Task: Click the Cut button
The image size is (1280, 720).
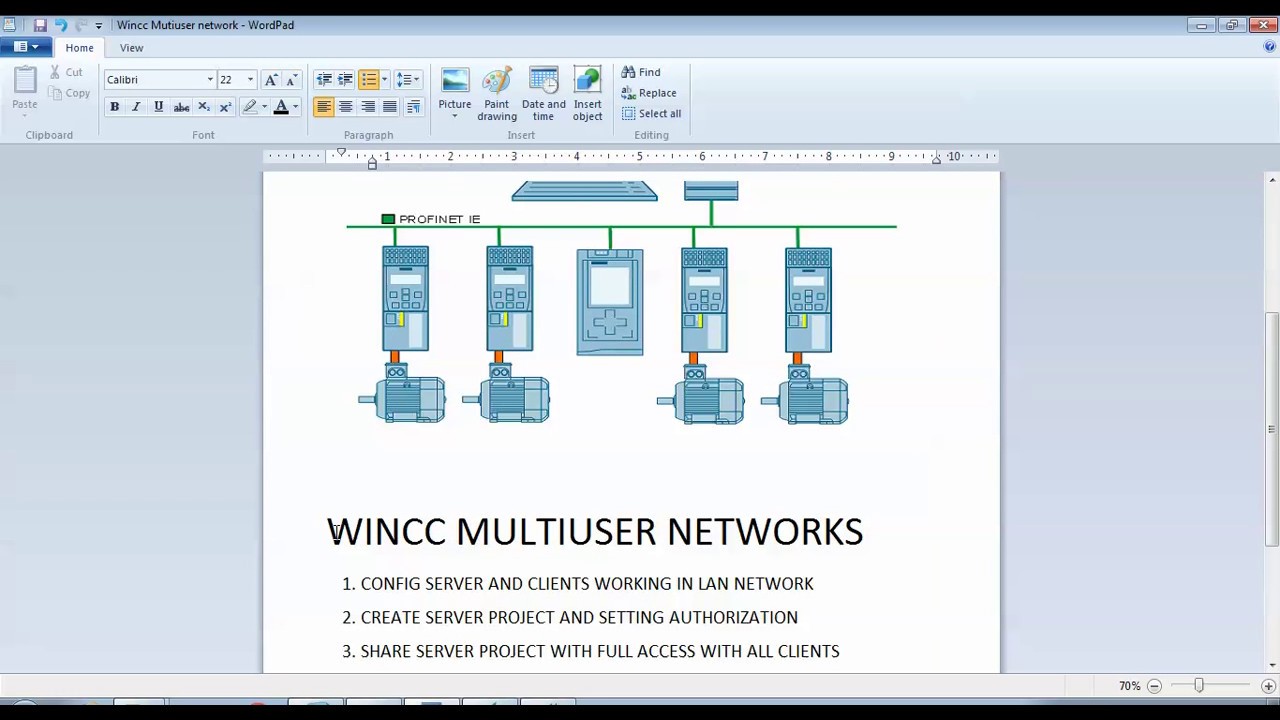Action: point(67,72)
